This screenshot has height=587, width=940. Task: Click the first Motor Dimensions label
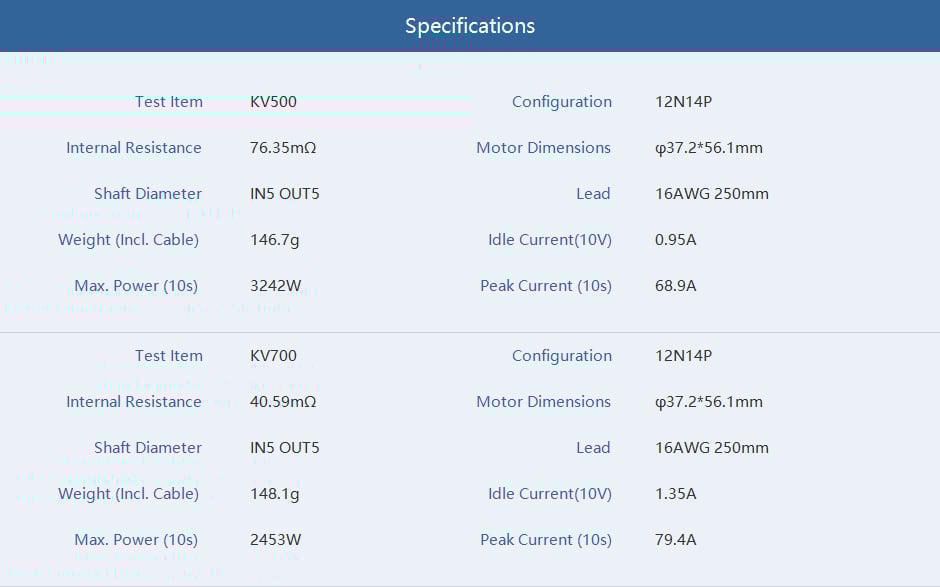click(543, 148)
